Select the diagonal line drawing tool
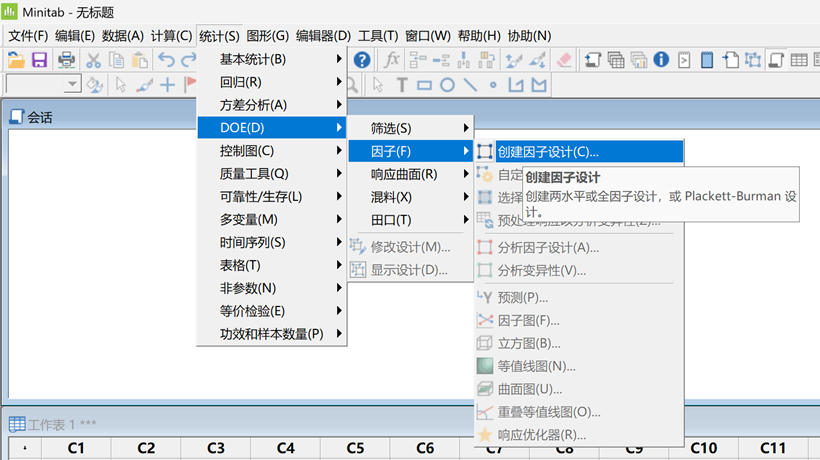 [x=470, y=85]
